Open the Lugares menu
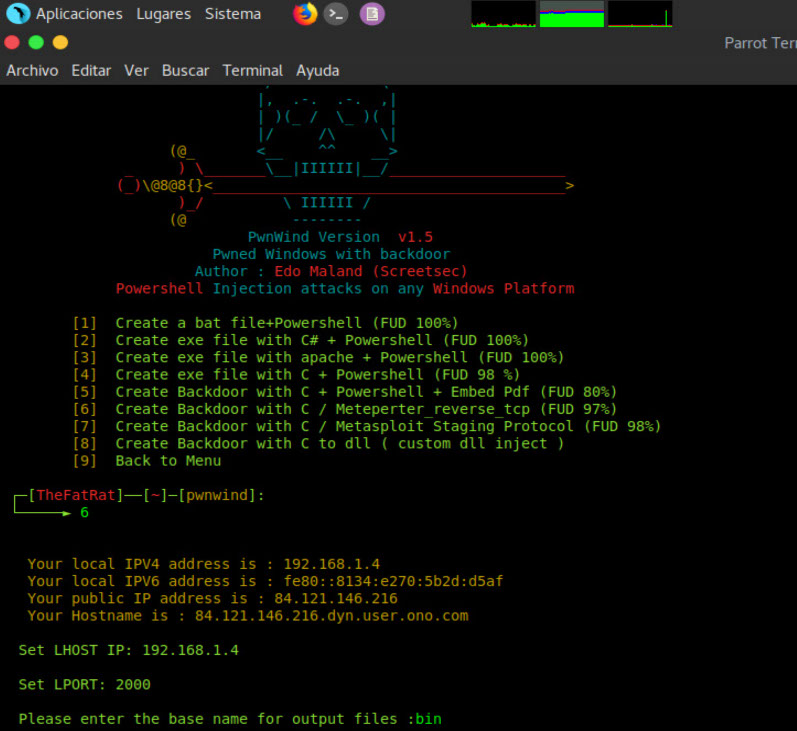 point(164,14)
